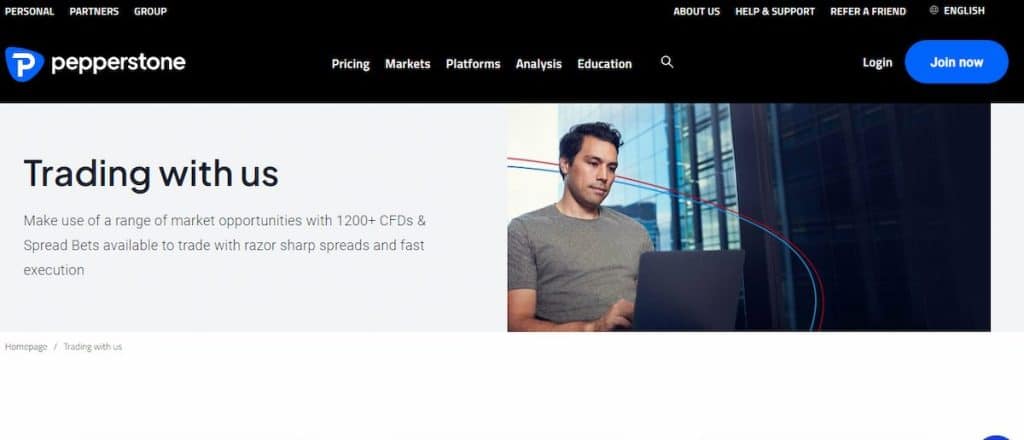The height and width of the screenshot is (440, 1024).
Task: Expand the Education navigation item
Action: (x=605, y=64)
